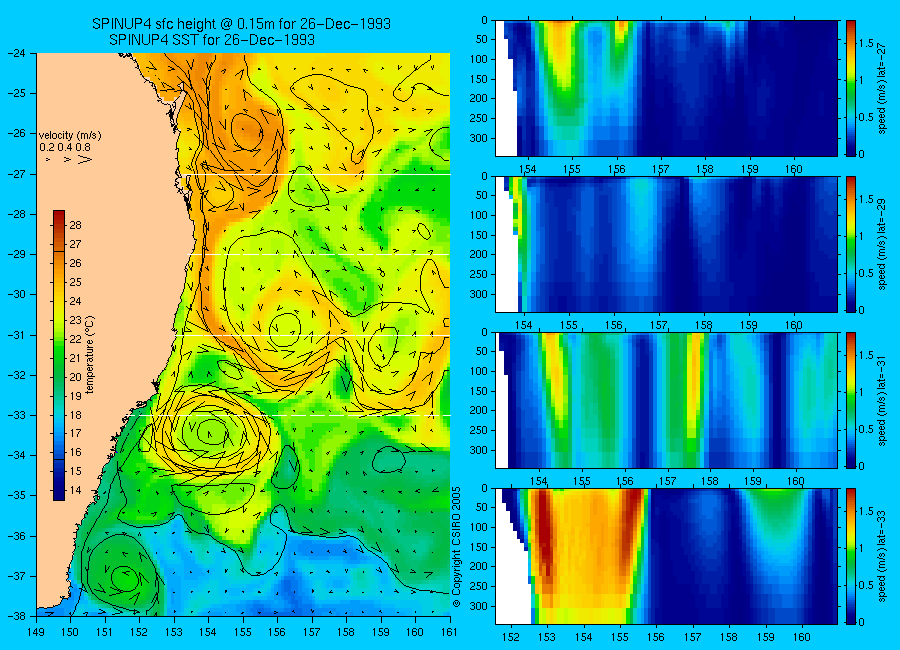
Task: Click the '-31' latitude label on the map axis
Action: [16, 335]
